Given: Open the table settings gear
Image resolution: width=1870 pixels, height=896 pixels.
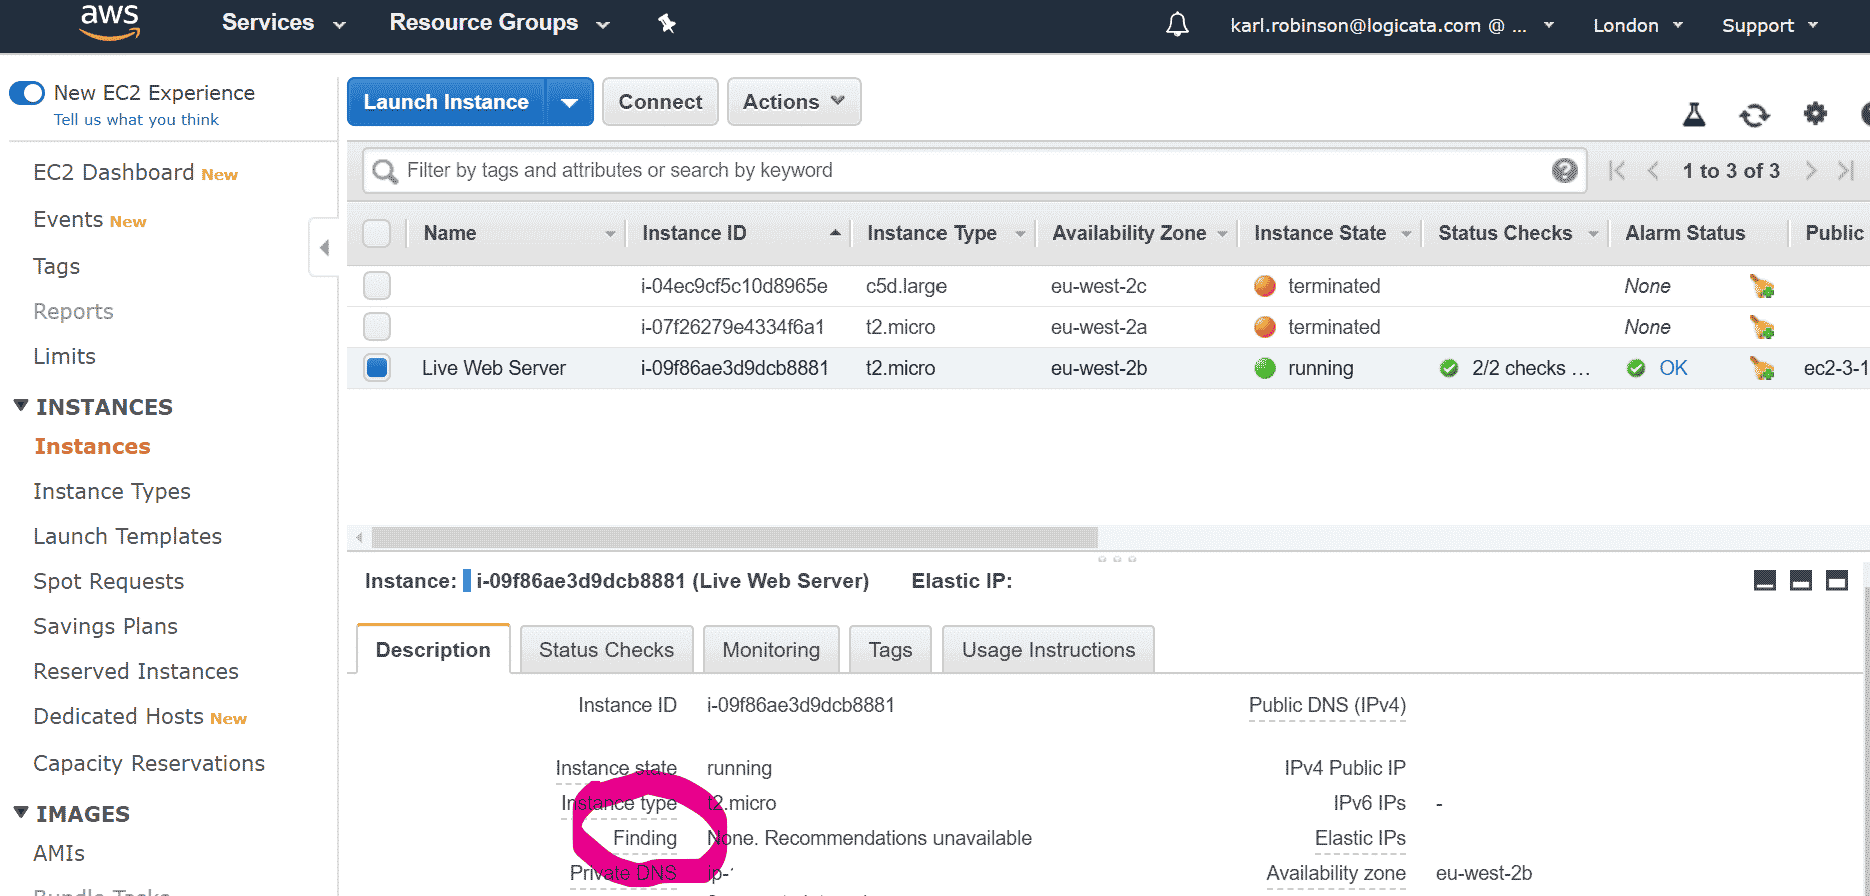Looking at the screenshot, I should pyautogui.click(x=1815, y=114).
